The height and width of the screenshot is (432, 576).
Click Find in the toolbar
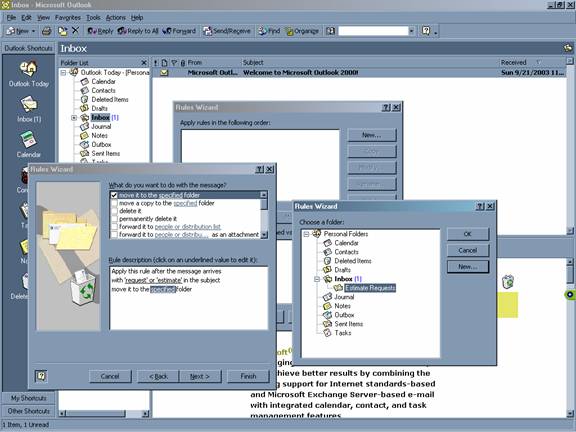[269, 31]
